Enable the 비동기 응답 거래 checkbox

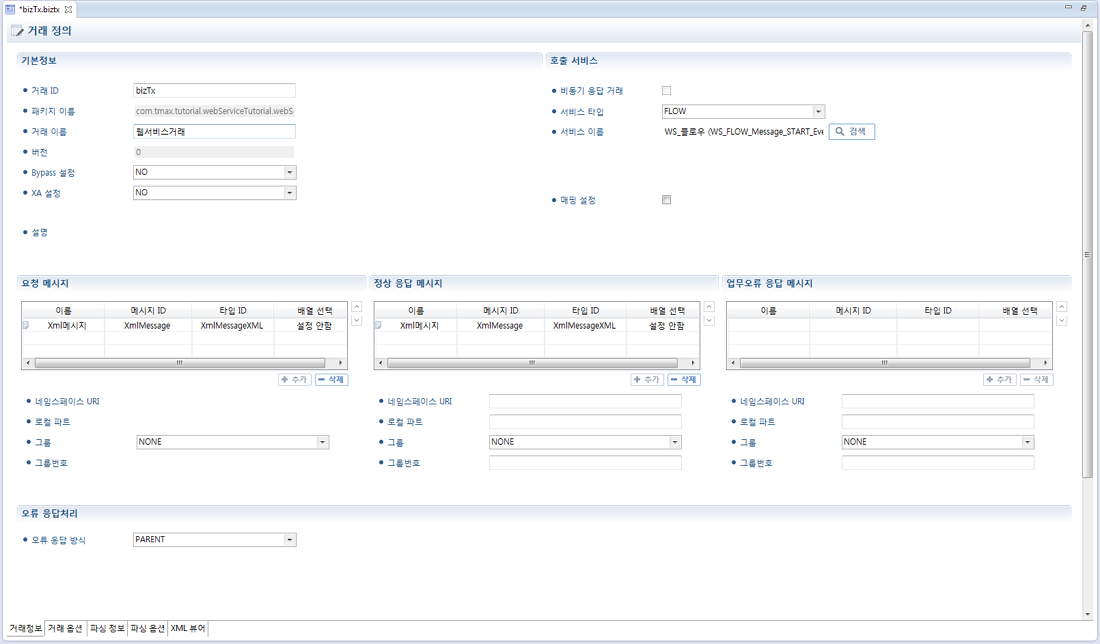point(667,91)
